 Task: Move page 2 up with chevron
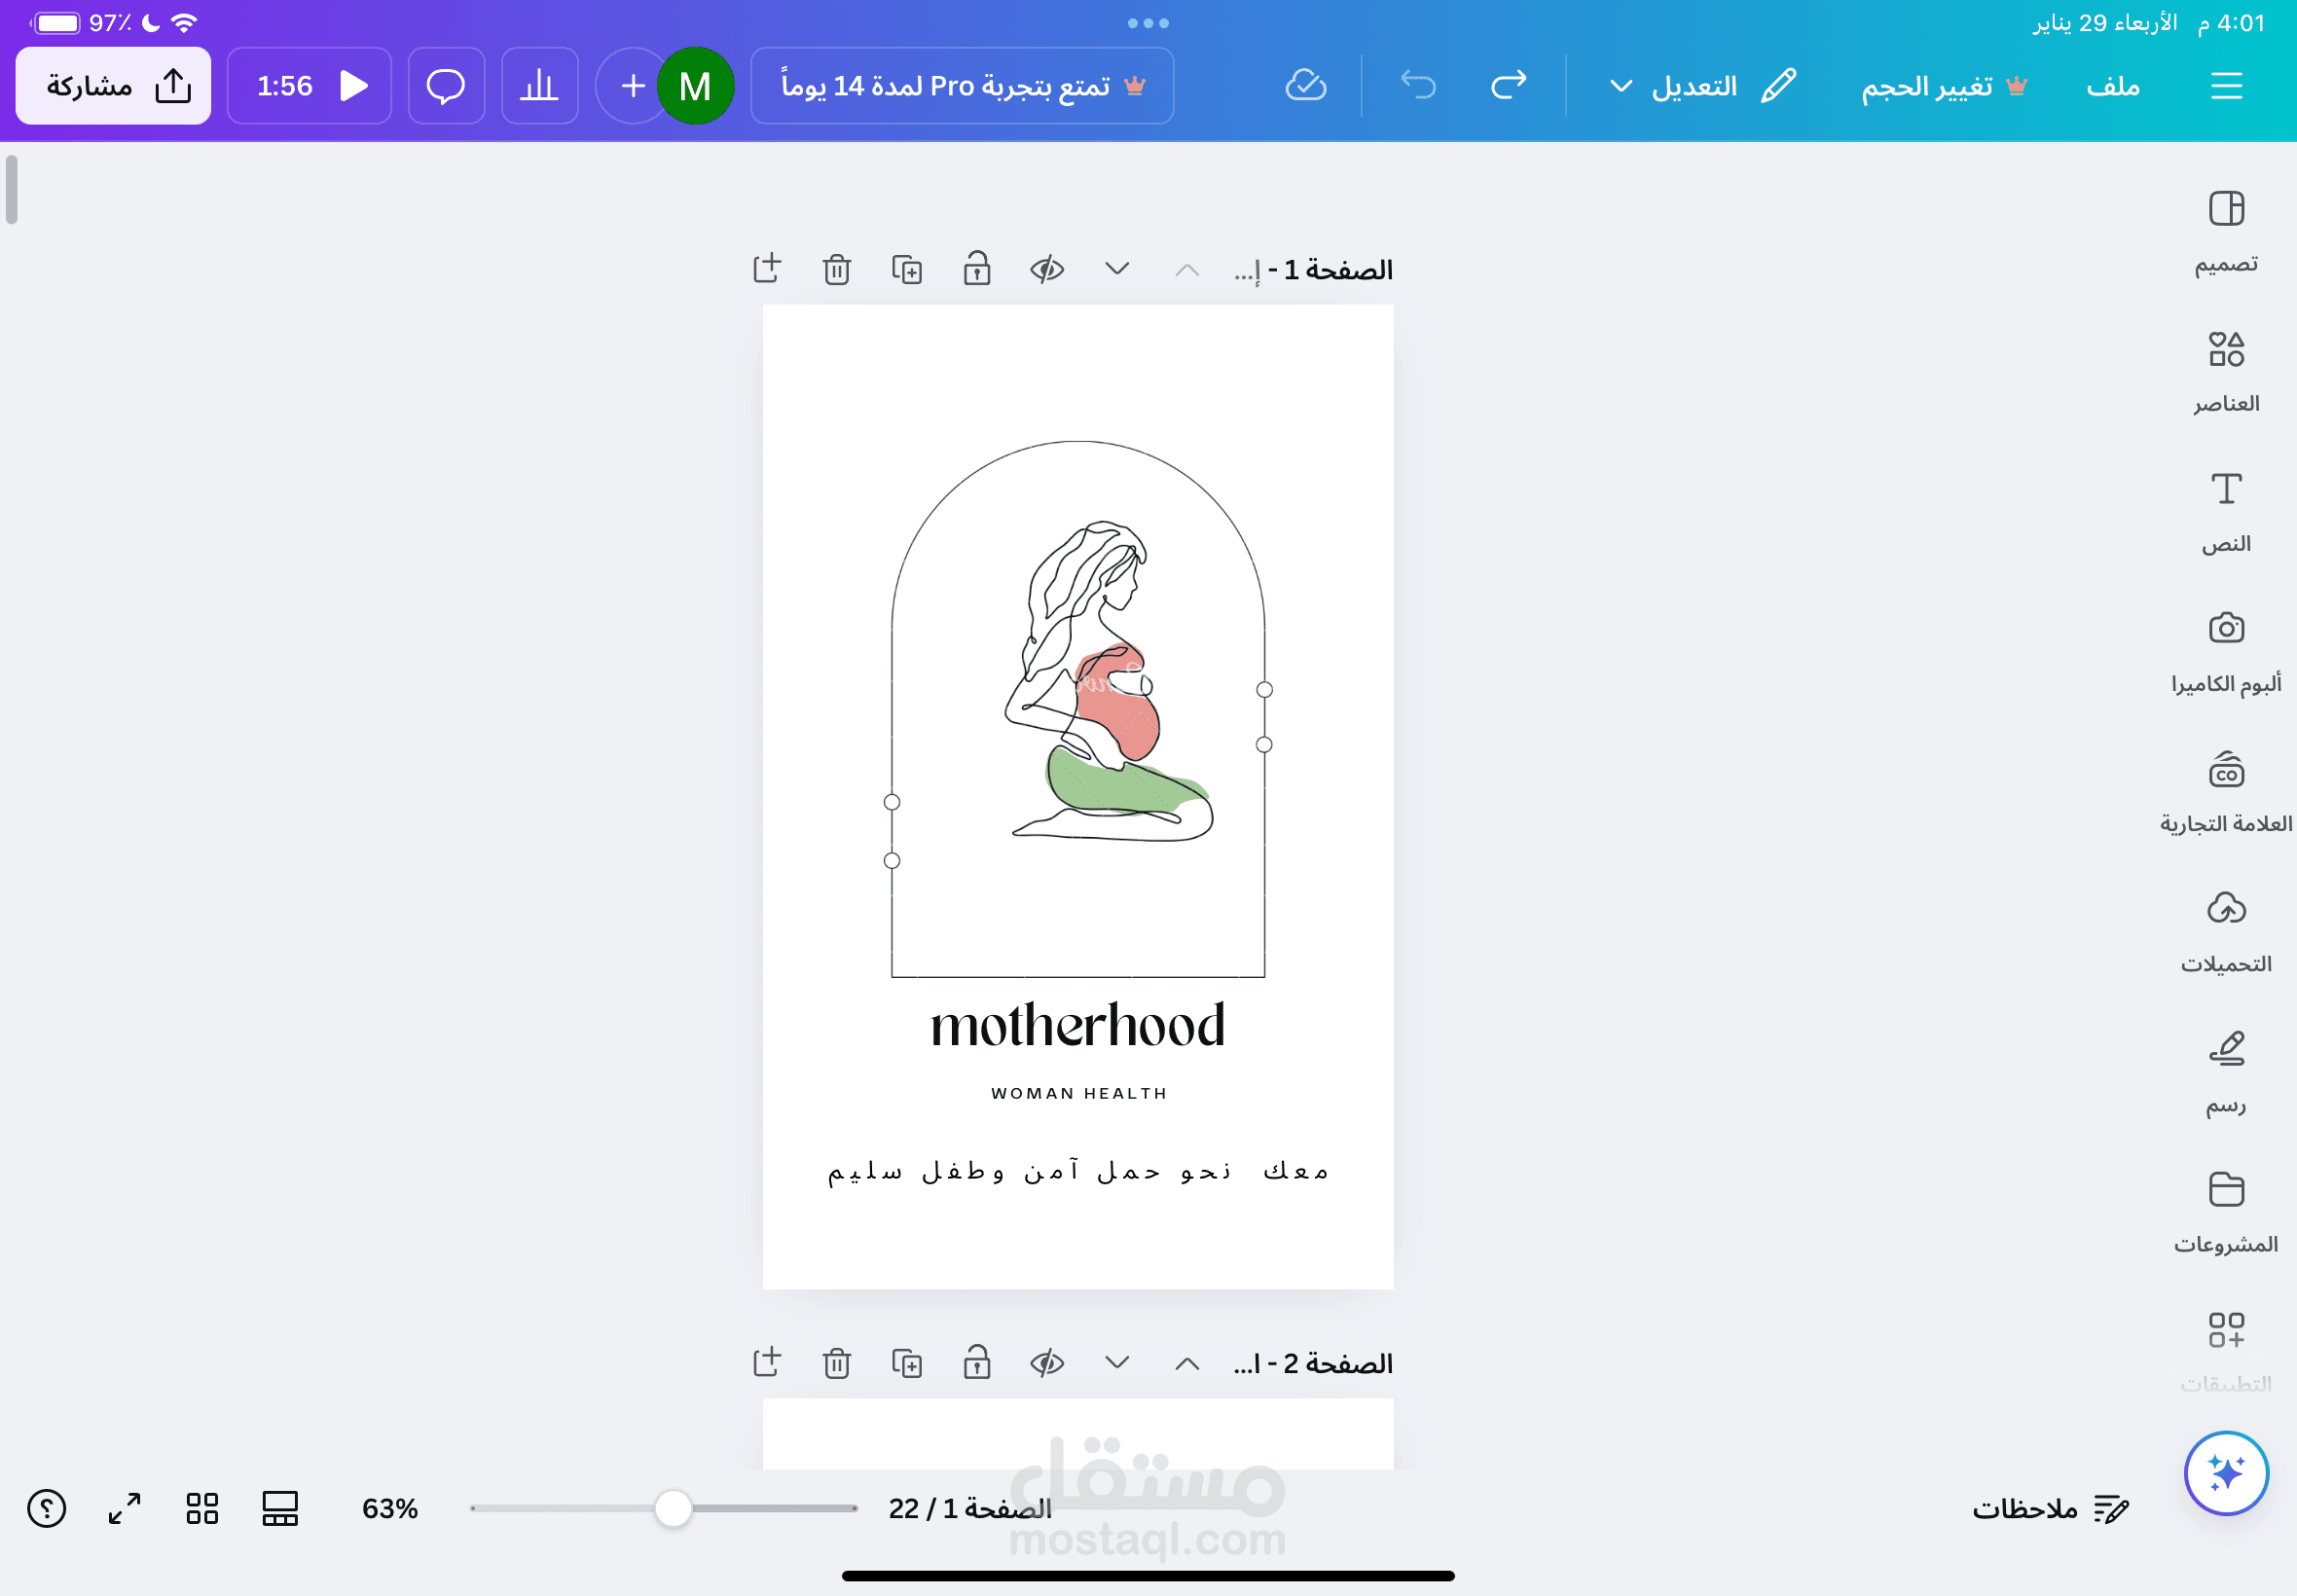coord(1187,1363)
